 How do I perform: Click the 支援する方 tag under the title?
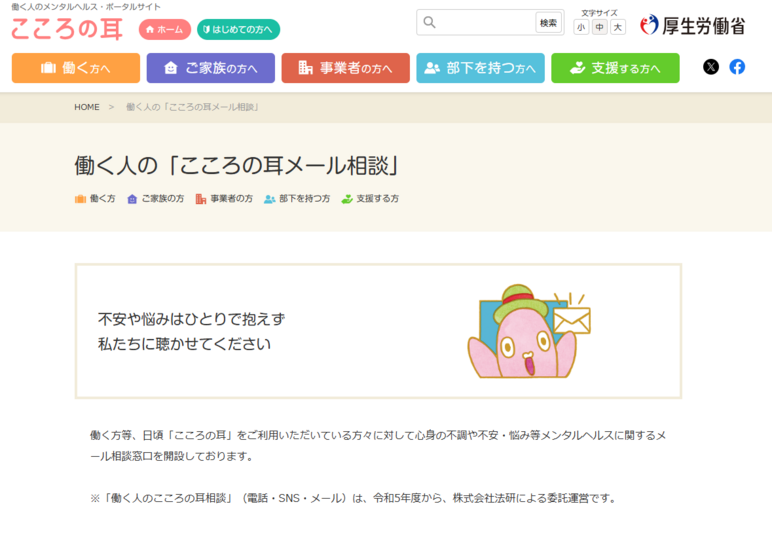[x=370, y=199]
